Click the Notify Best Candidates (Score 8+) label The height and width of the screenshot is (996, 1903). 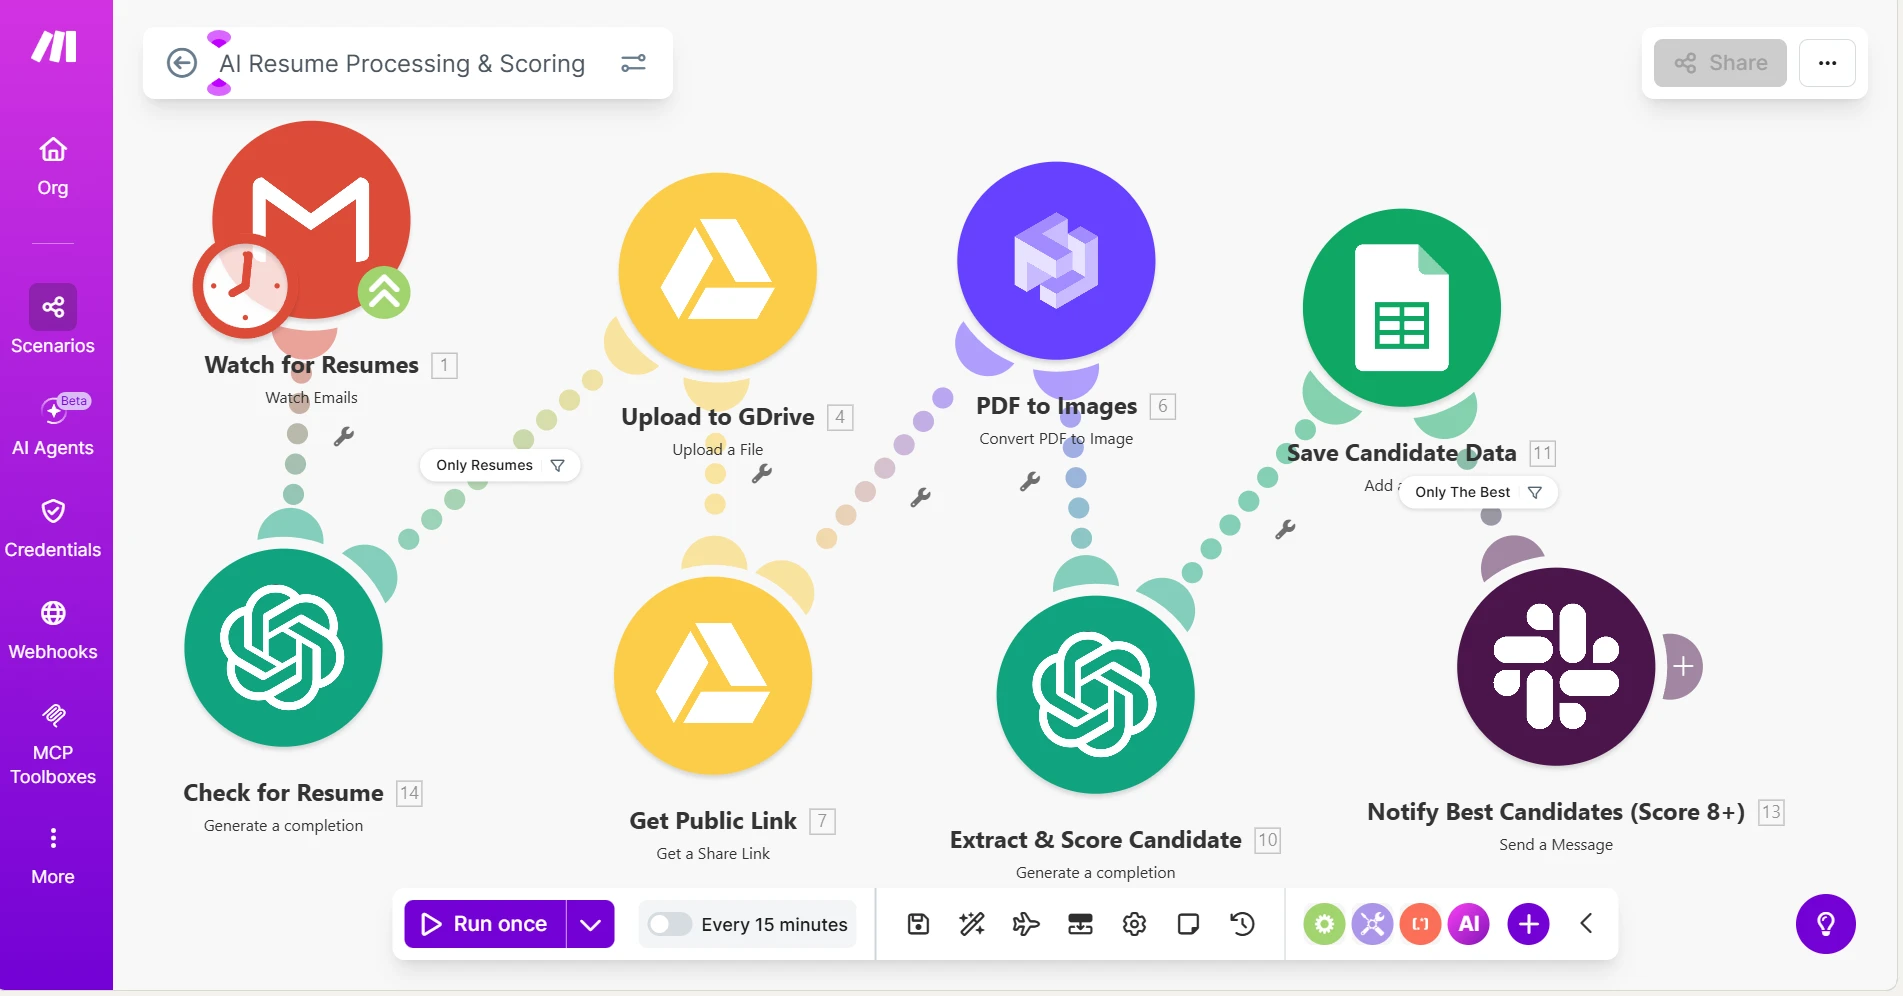coord(1556,812)
